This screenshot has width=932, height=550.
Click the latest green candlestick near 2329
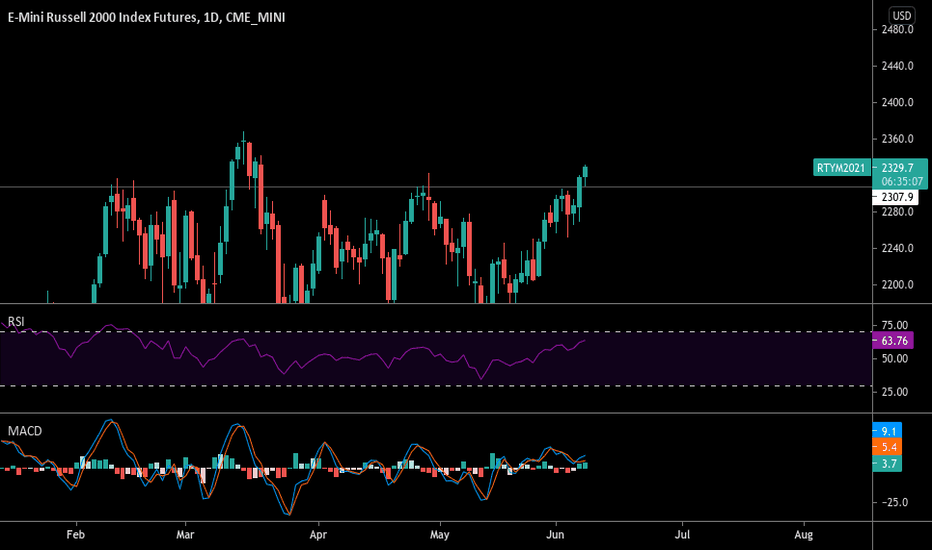[x=585, y=172]
